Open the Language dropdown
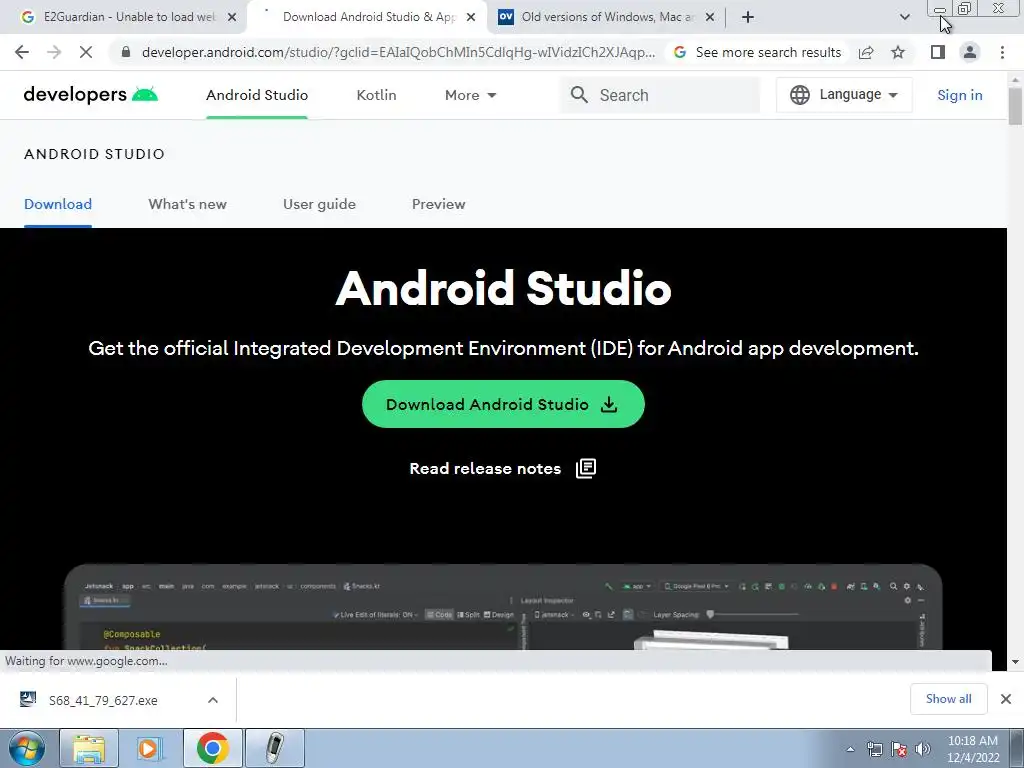This screenshot has height=768, width=1024. [x=844, y=95]
